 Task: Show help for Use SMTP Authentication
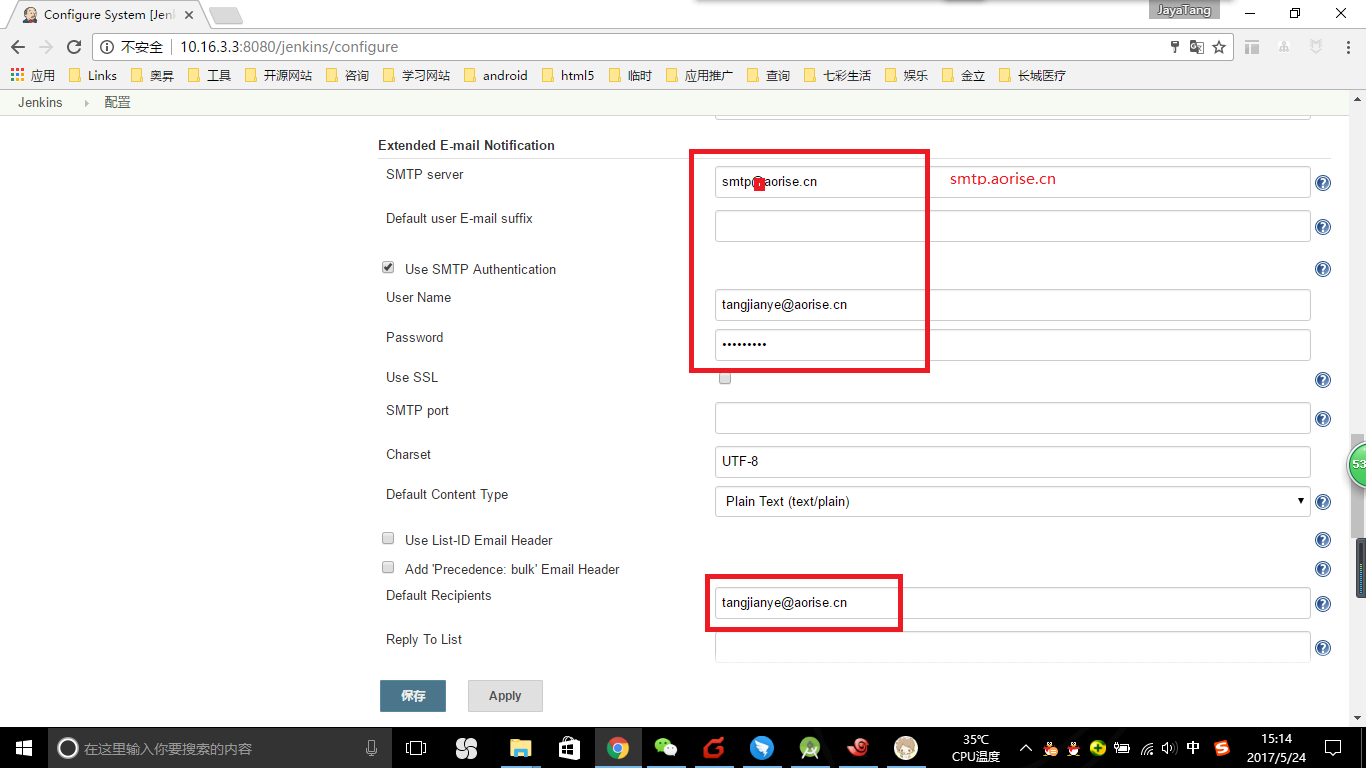[1323, 269]
